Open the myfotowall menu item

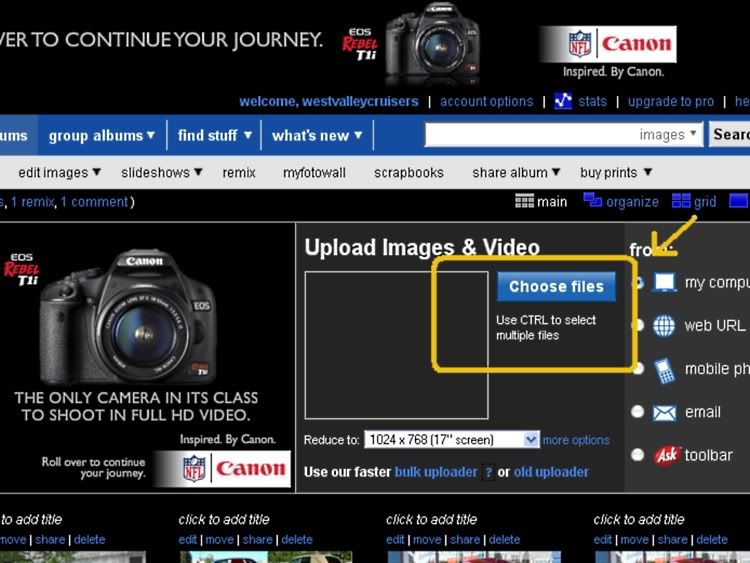coord(314,172)
